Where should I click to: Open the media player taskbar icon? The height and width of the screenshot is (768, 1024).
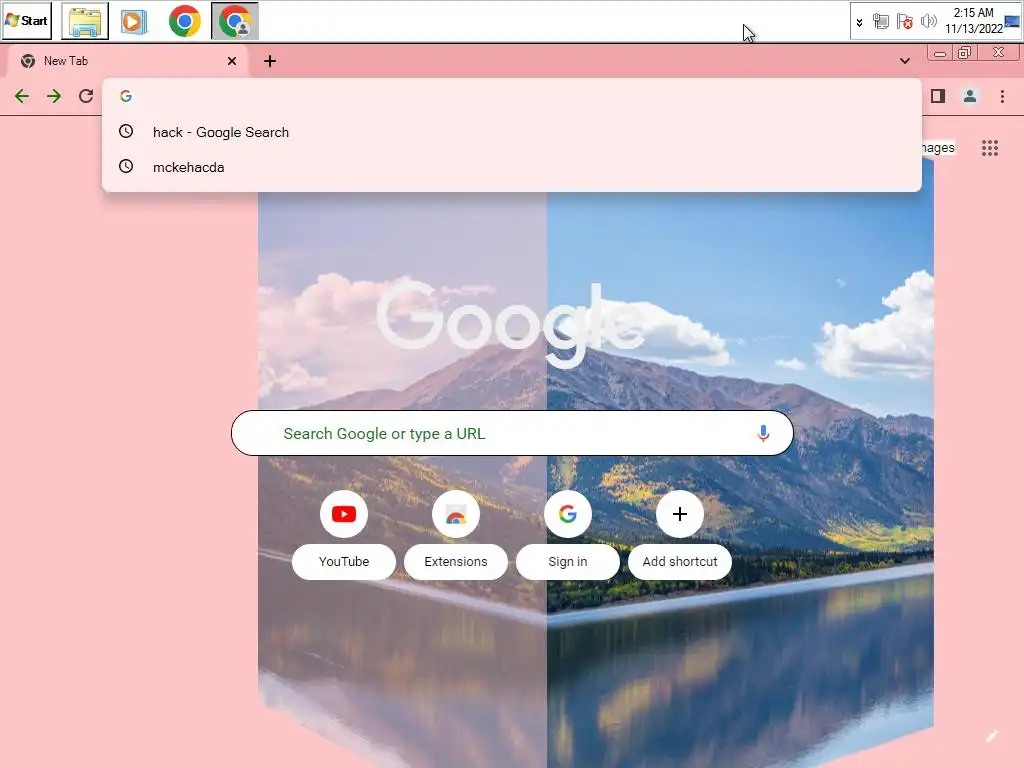click(x=133, y=21)
